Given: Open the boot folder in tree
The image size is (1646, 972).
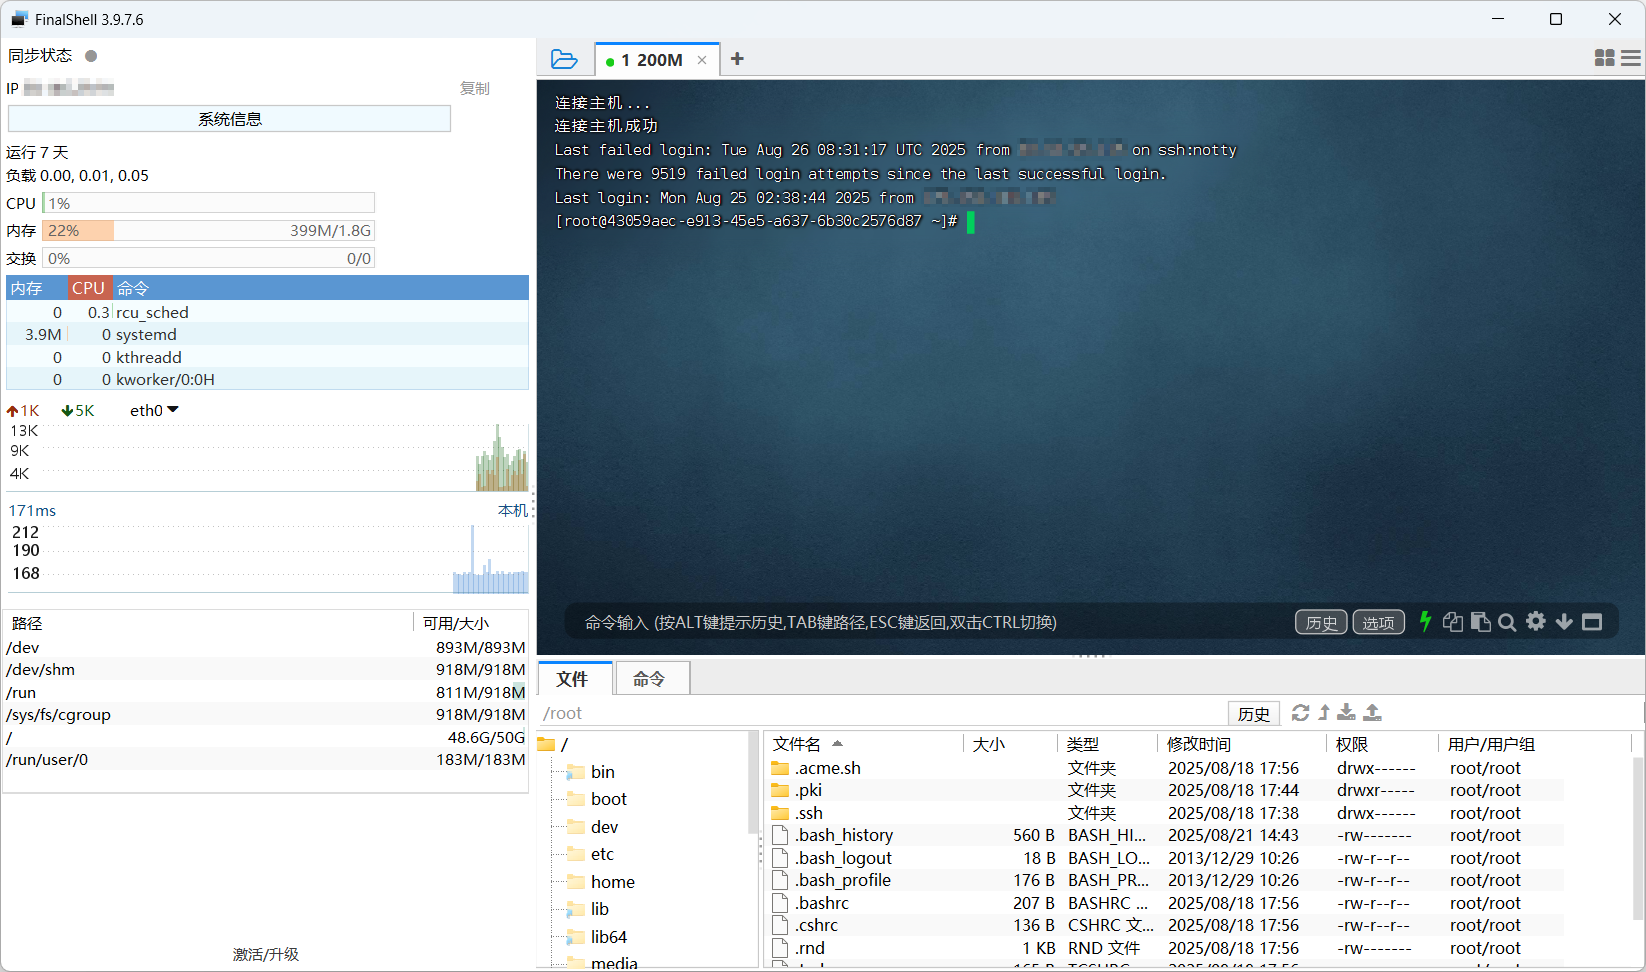Looking at the screenshot, I should pyautogui.click(x=609, y=799).
